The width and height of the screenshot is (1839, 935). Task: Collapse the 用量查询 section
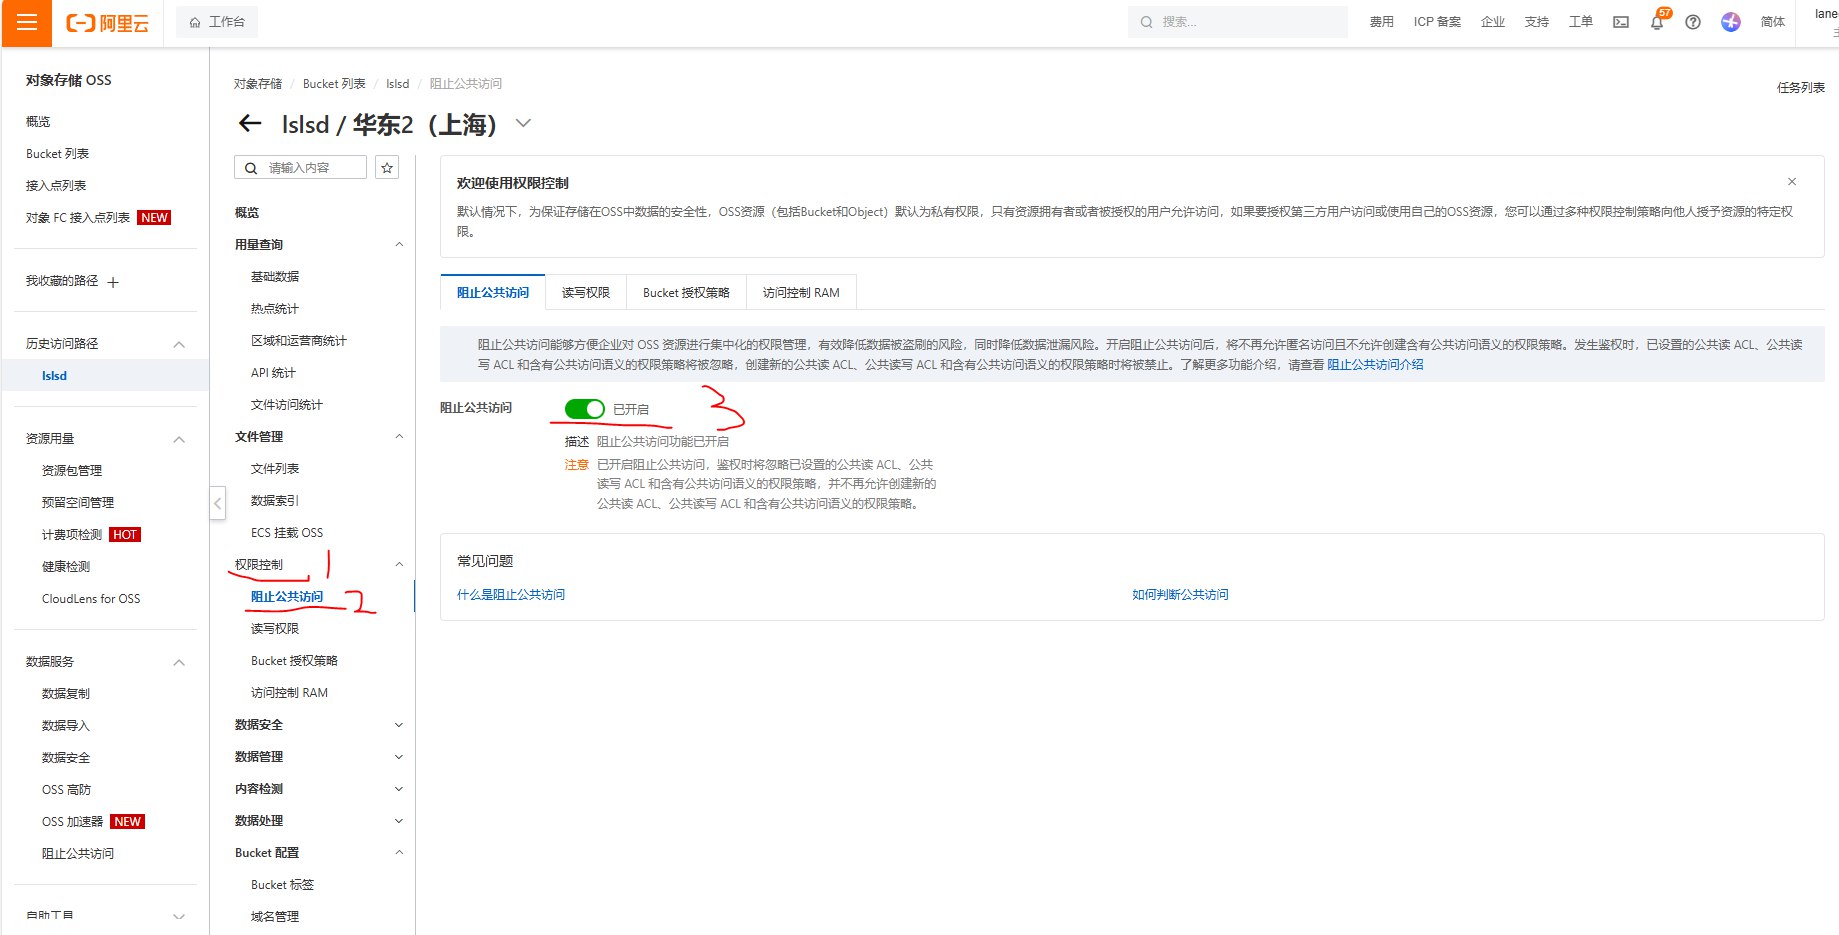coord(399,245)
